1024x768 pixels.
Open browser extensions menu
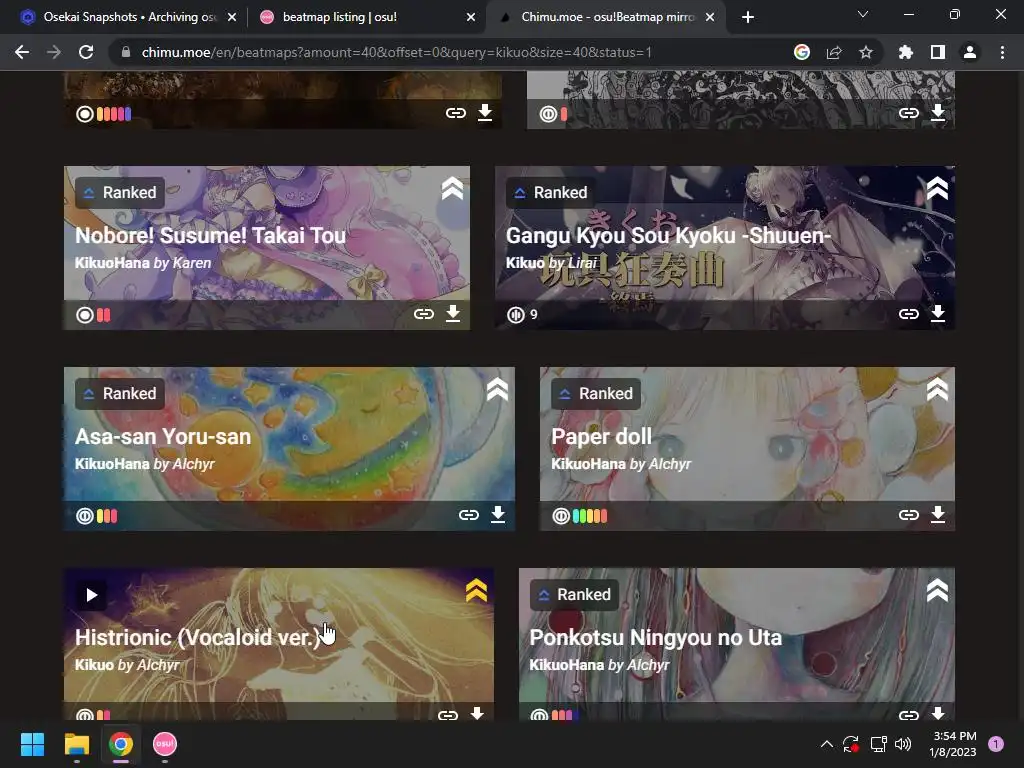pos(906,52)
